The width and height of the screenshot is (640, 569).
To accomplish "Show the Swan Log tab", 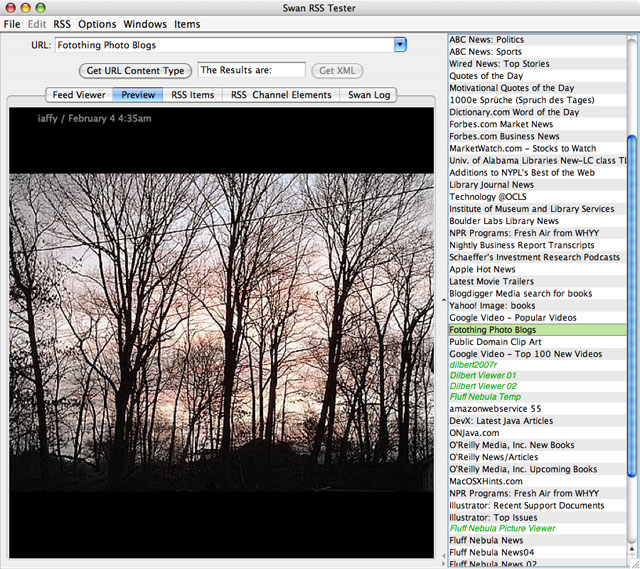I will click(370, 95).
